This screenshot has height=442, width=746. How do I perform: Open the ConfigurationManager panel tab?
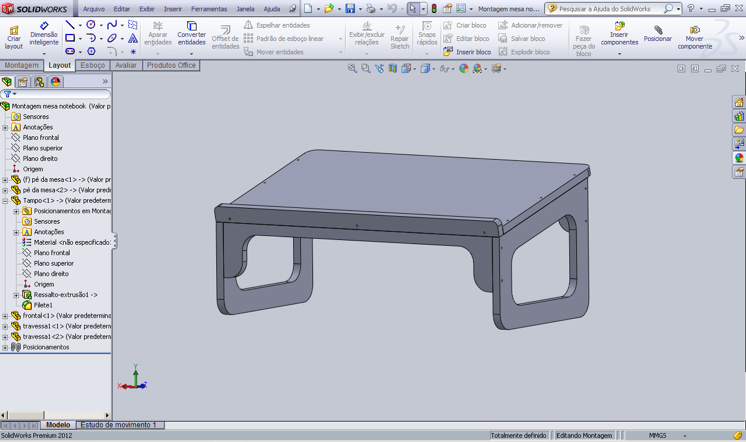(39, 81)
